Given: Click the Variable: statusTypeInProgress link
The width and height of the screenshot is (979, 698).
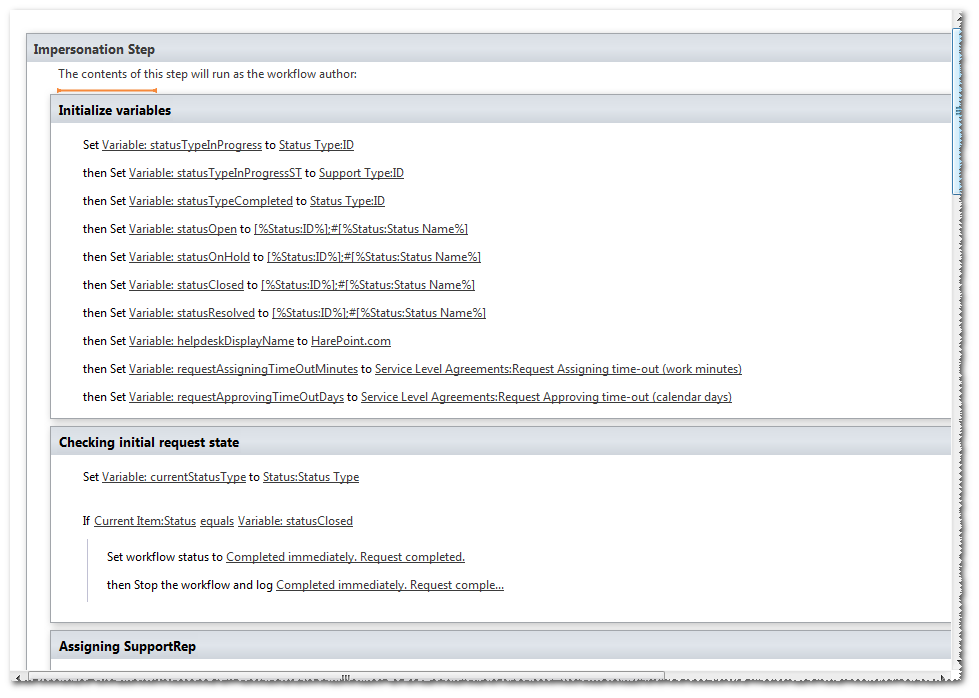Looking at the screenshot, I should [x=181, y=145].
